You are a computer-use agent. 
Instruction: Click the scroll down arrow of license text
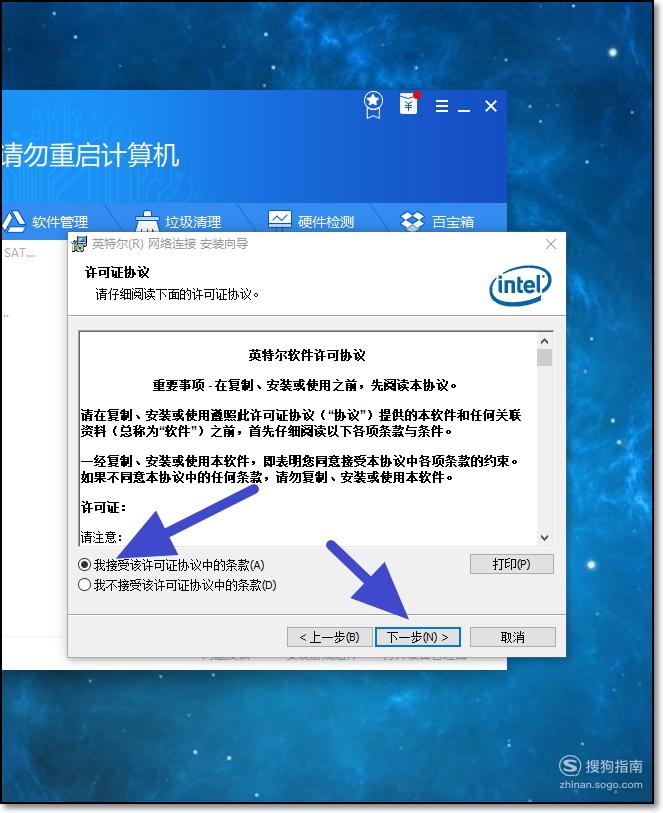tap(544, 538)
